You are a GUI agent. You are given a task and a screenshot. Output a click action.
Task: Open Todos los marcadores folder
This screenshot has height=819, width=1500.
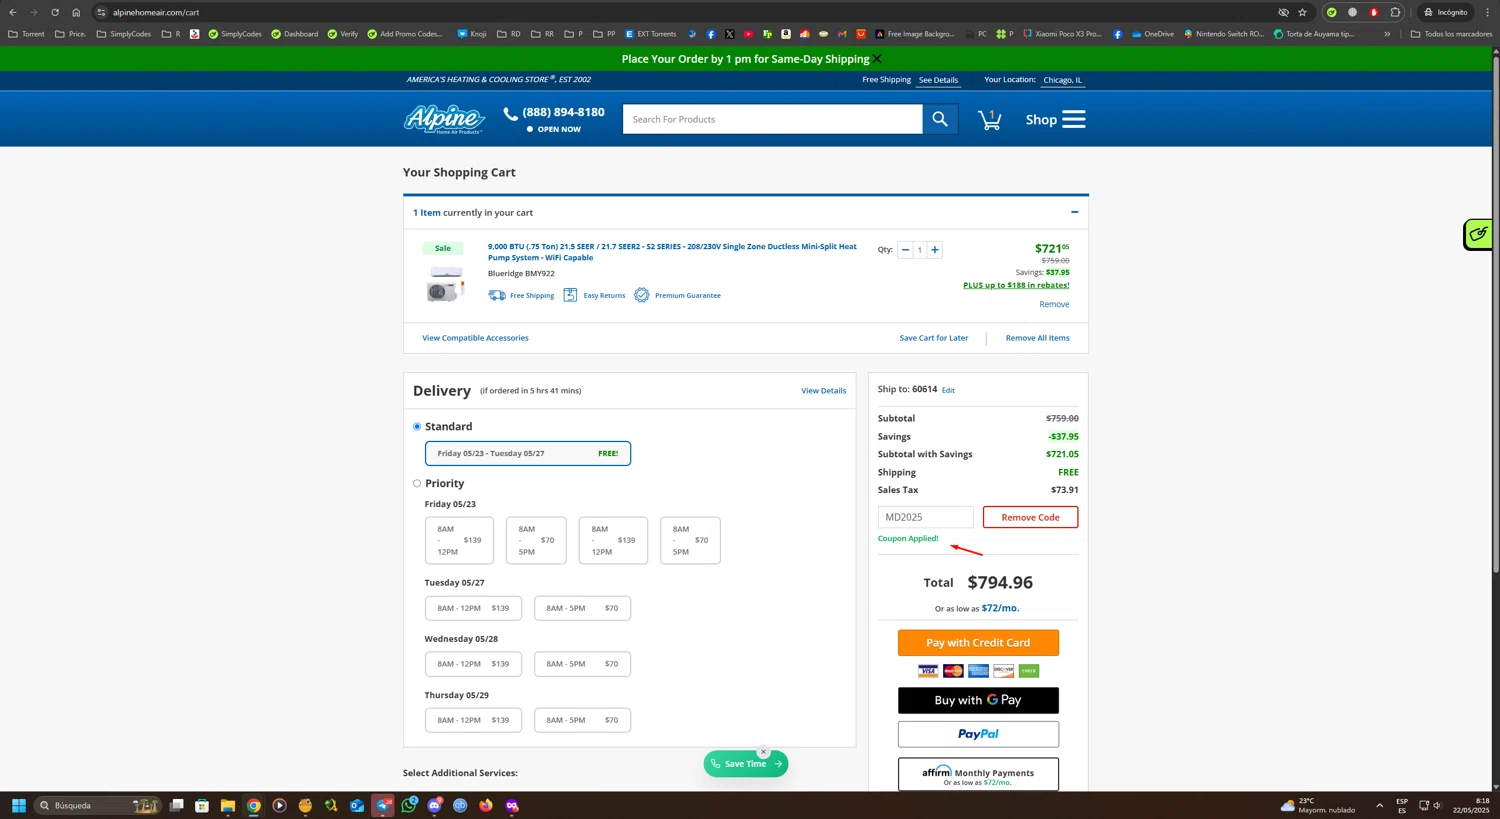coord(1451,34)
